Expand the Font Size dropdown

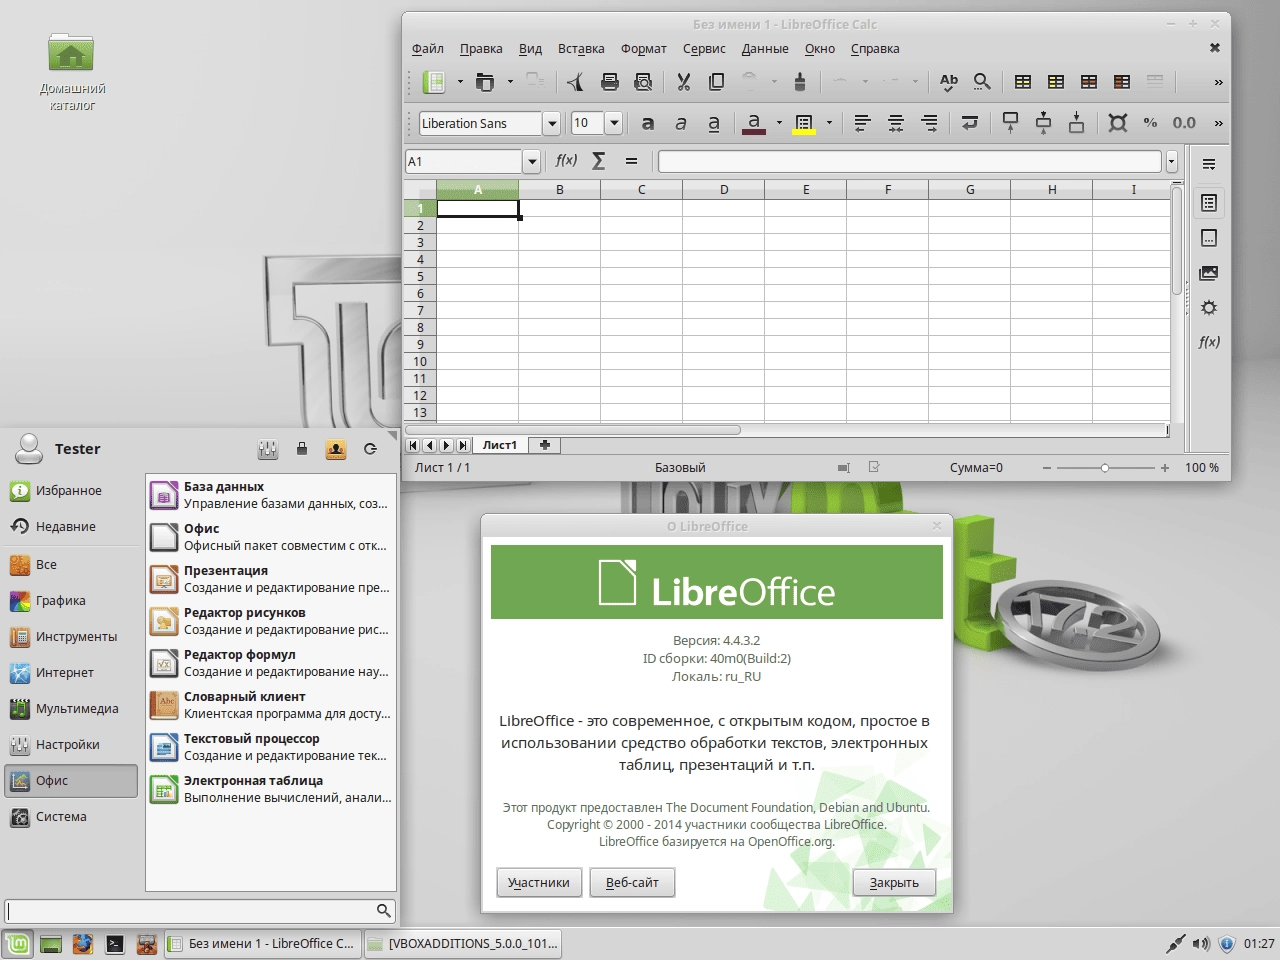click(614, 123)
